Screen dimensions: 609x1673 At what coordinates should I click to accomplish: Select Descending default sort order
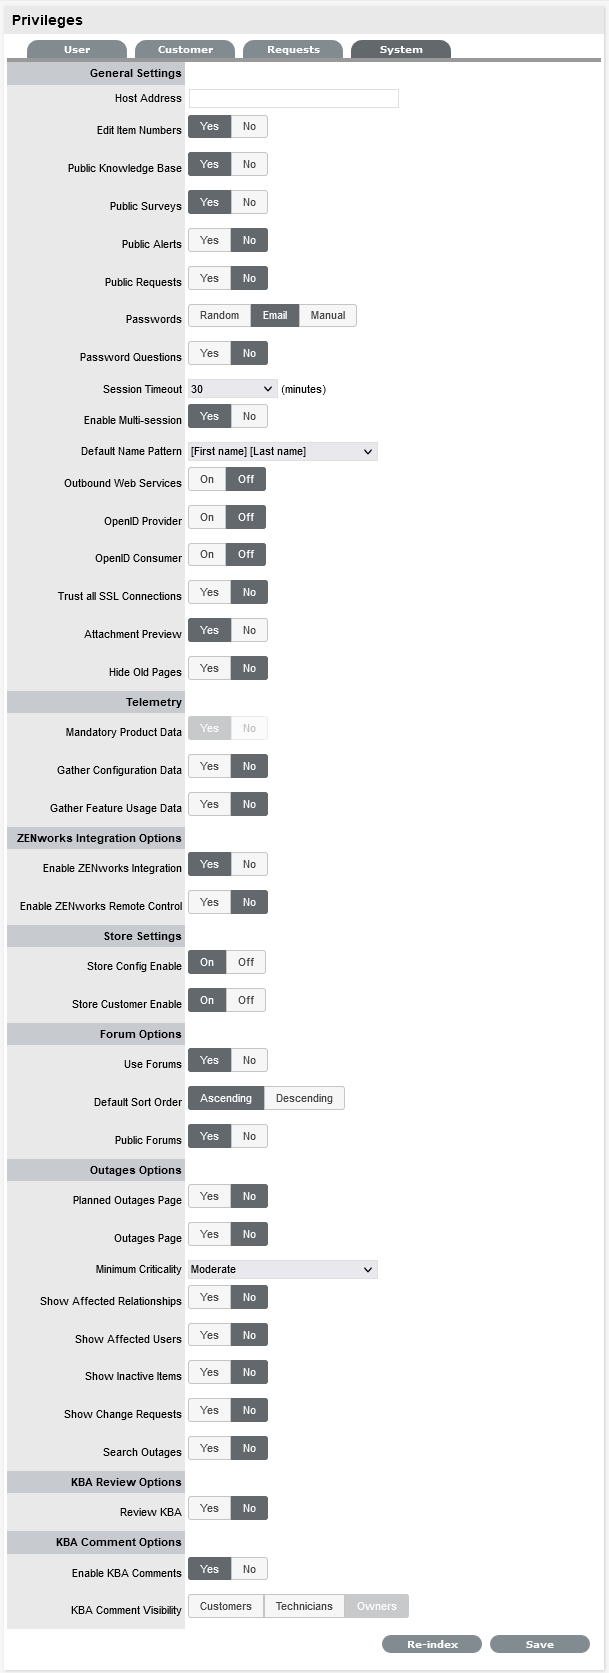(x=304, y=1099)
